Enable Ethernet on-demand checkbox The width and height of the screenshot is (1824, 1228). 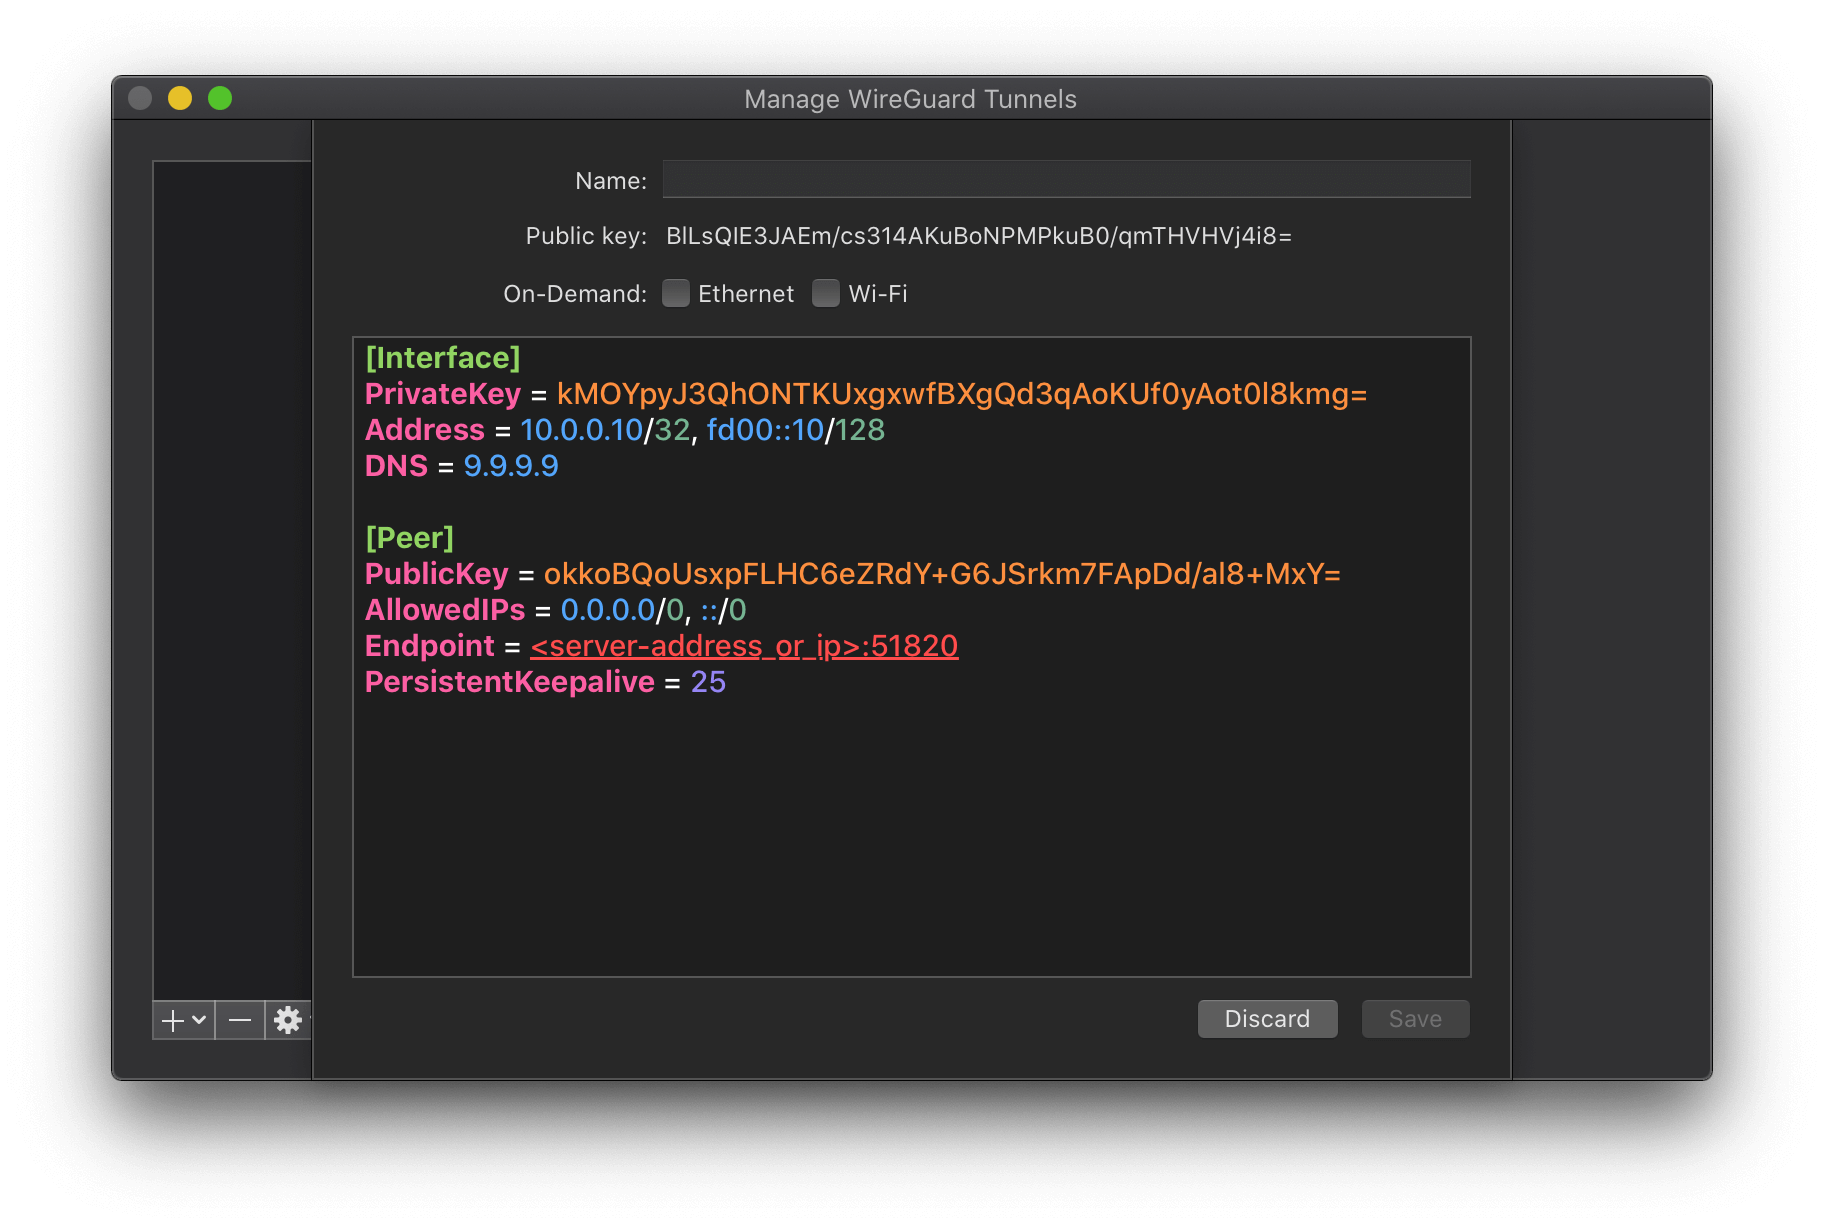pos(676,293)
